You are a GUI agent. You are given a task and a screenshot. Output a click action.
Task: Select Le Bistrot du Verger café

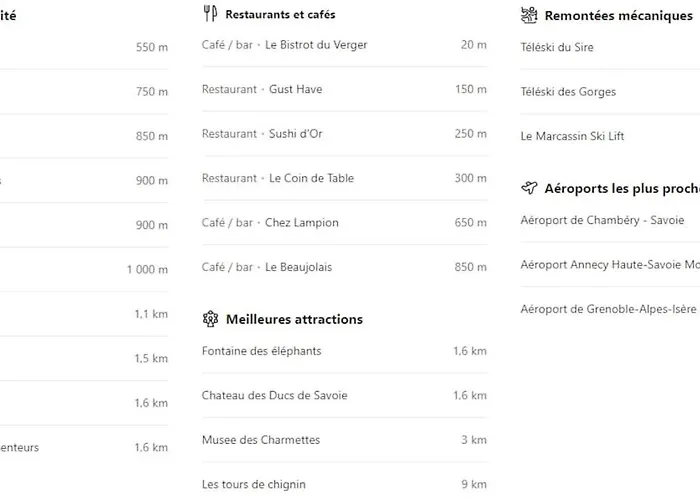344,45
